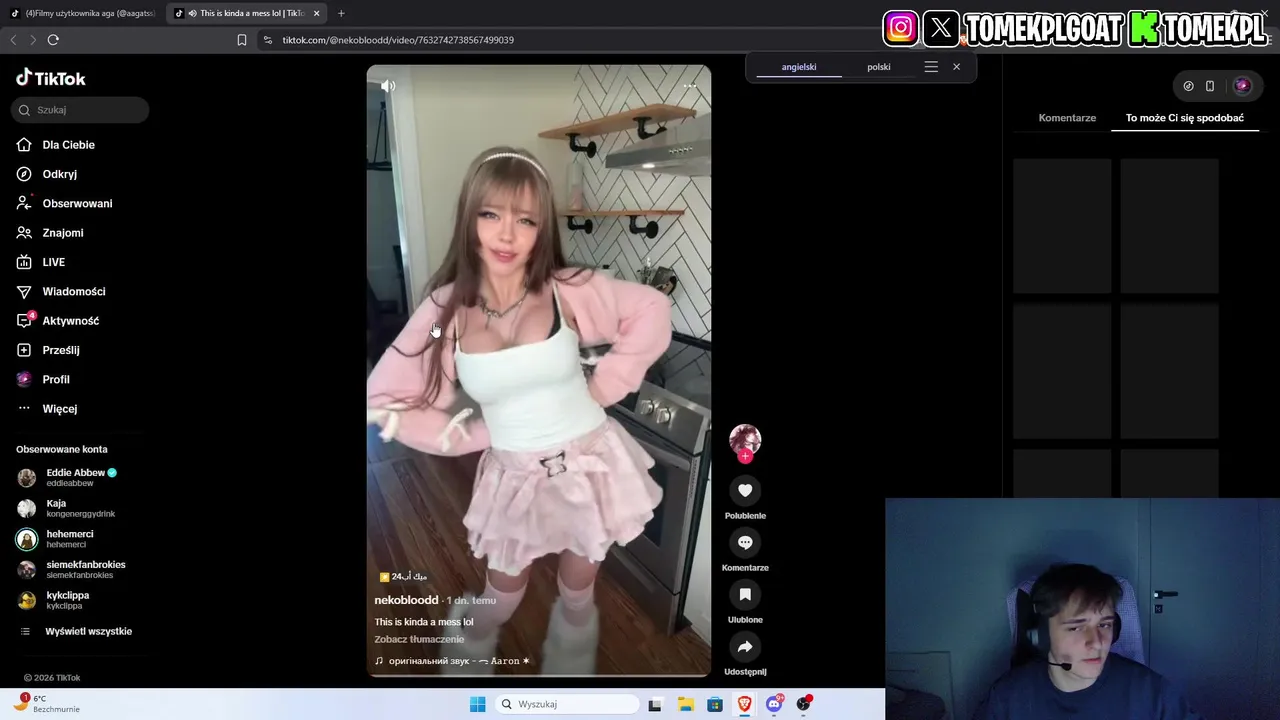Expand Wyświetl wszystkie followed accounts
This screenshot has width=1280, height=720.
pyautogui.click(x=76, y=632)
